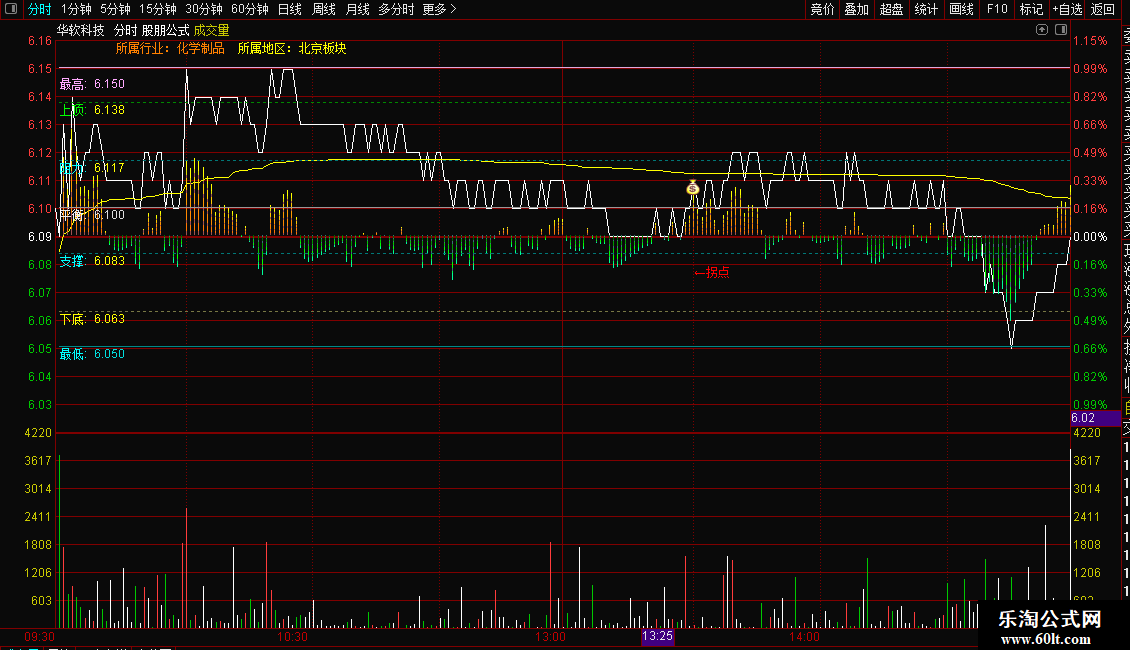
Task: Switch to the 15分钟 period
Action: click(158, 9)
